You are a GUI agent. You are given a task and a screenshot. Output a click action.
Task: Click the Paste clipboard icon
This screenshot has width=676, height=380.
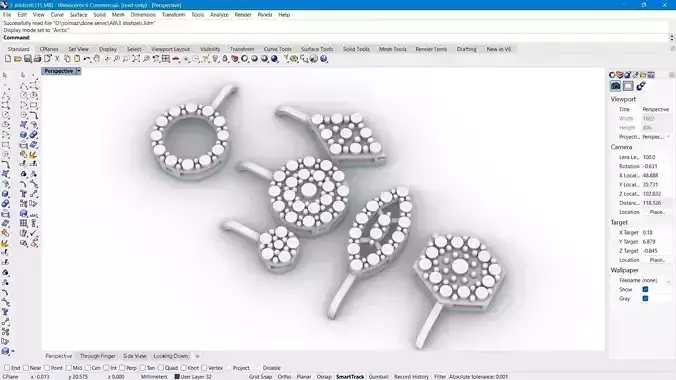coord(77,59)
